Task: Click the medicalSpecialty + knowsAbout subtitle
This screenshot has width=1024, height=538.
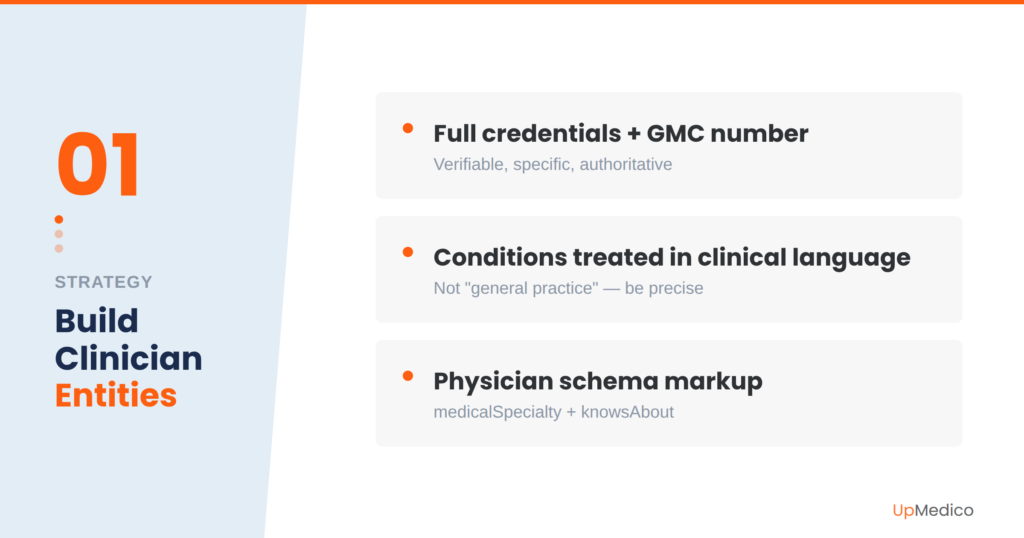Action: [553, 411]
